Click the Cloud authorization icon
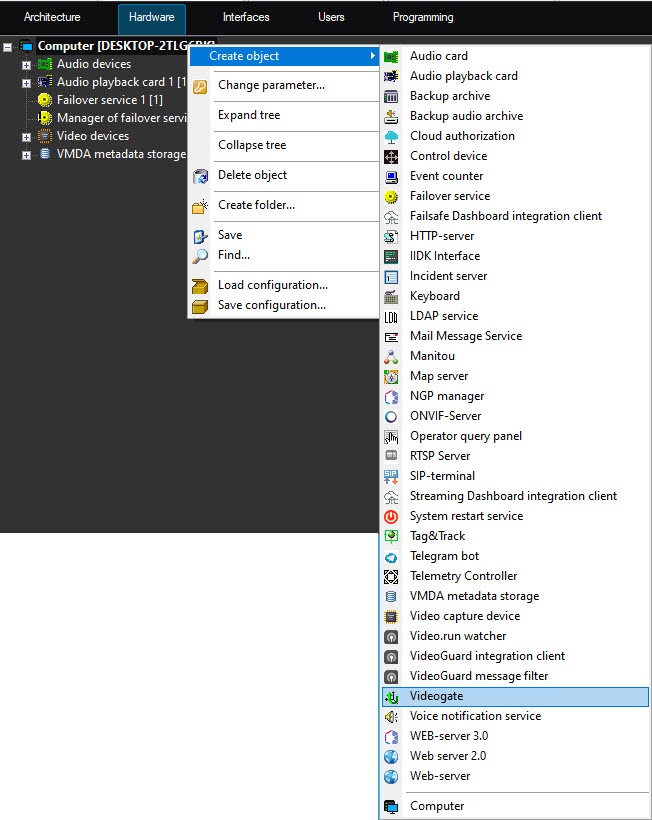This screenshot has width=652, height=820. coord(391,136)
